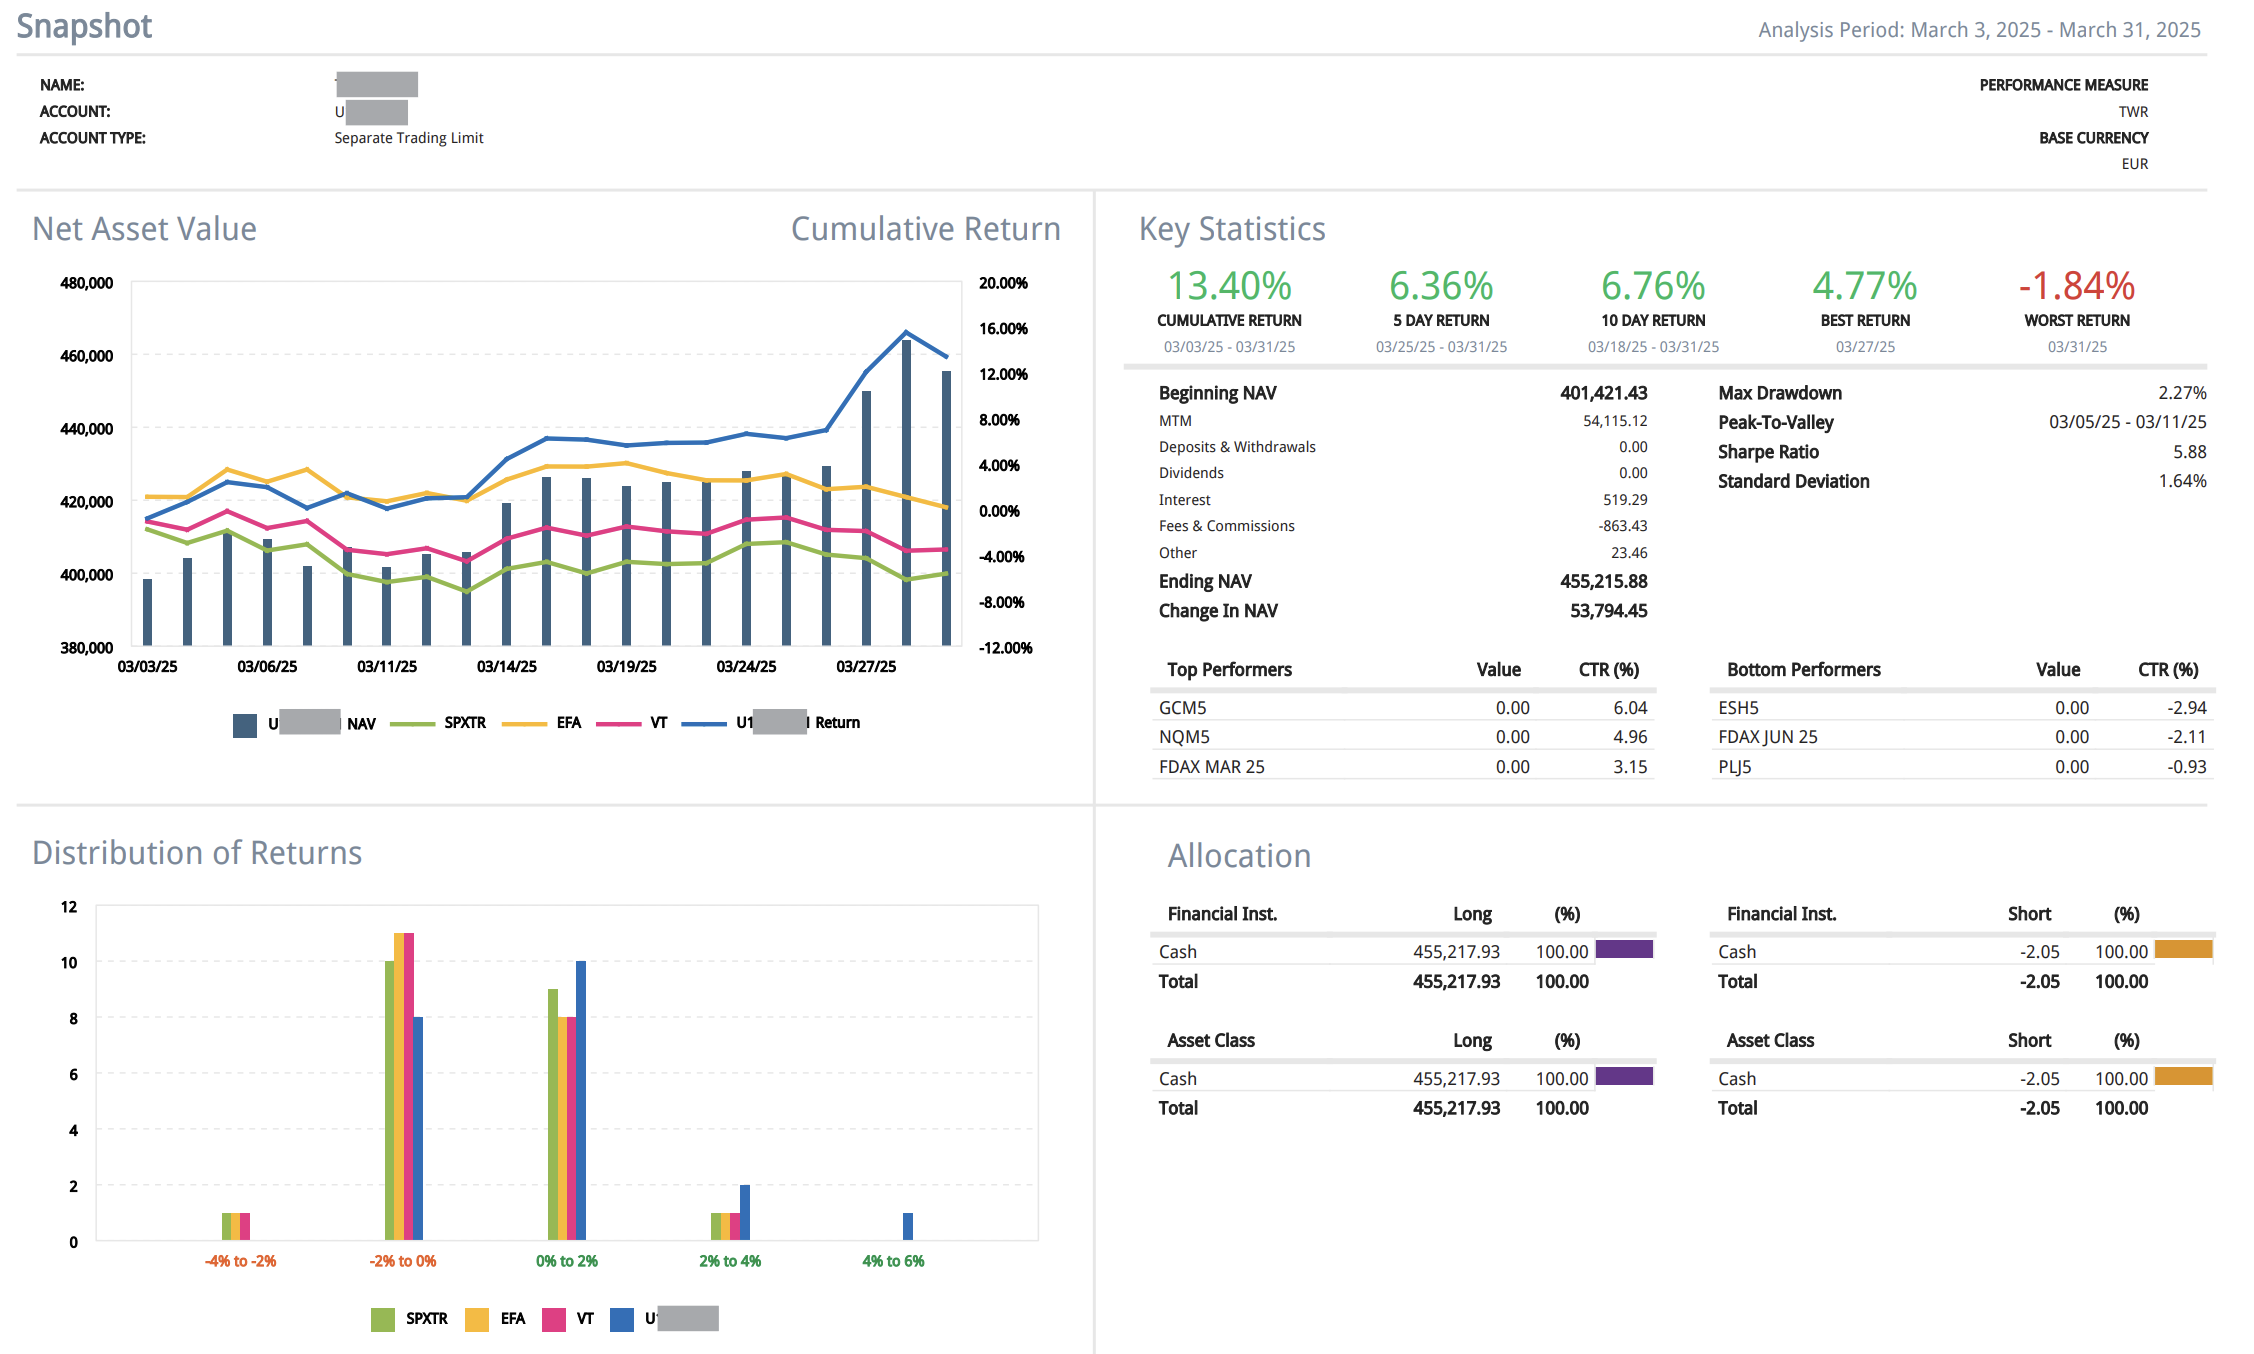Click the SPXTR green legend line marker
This screenshot has height=1354, width=2254.
[x=412, y=723]
